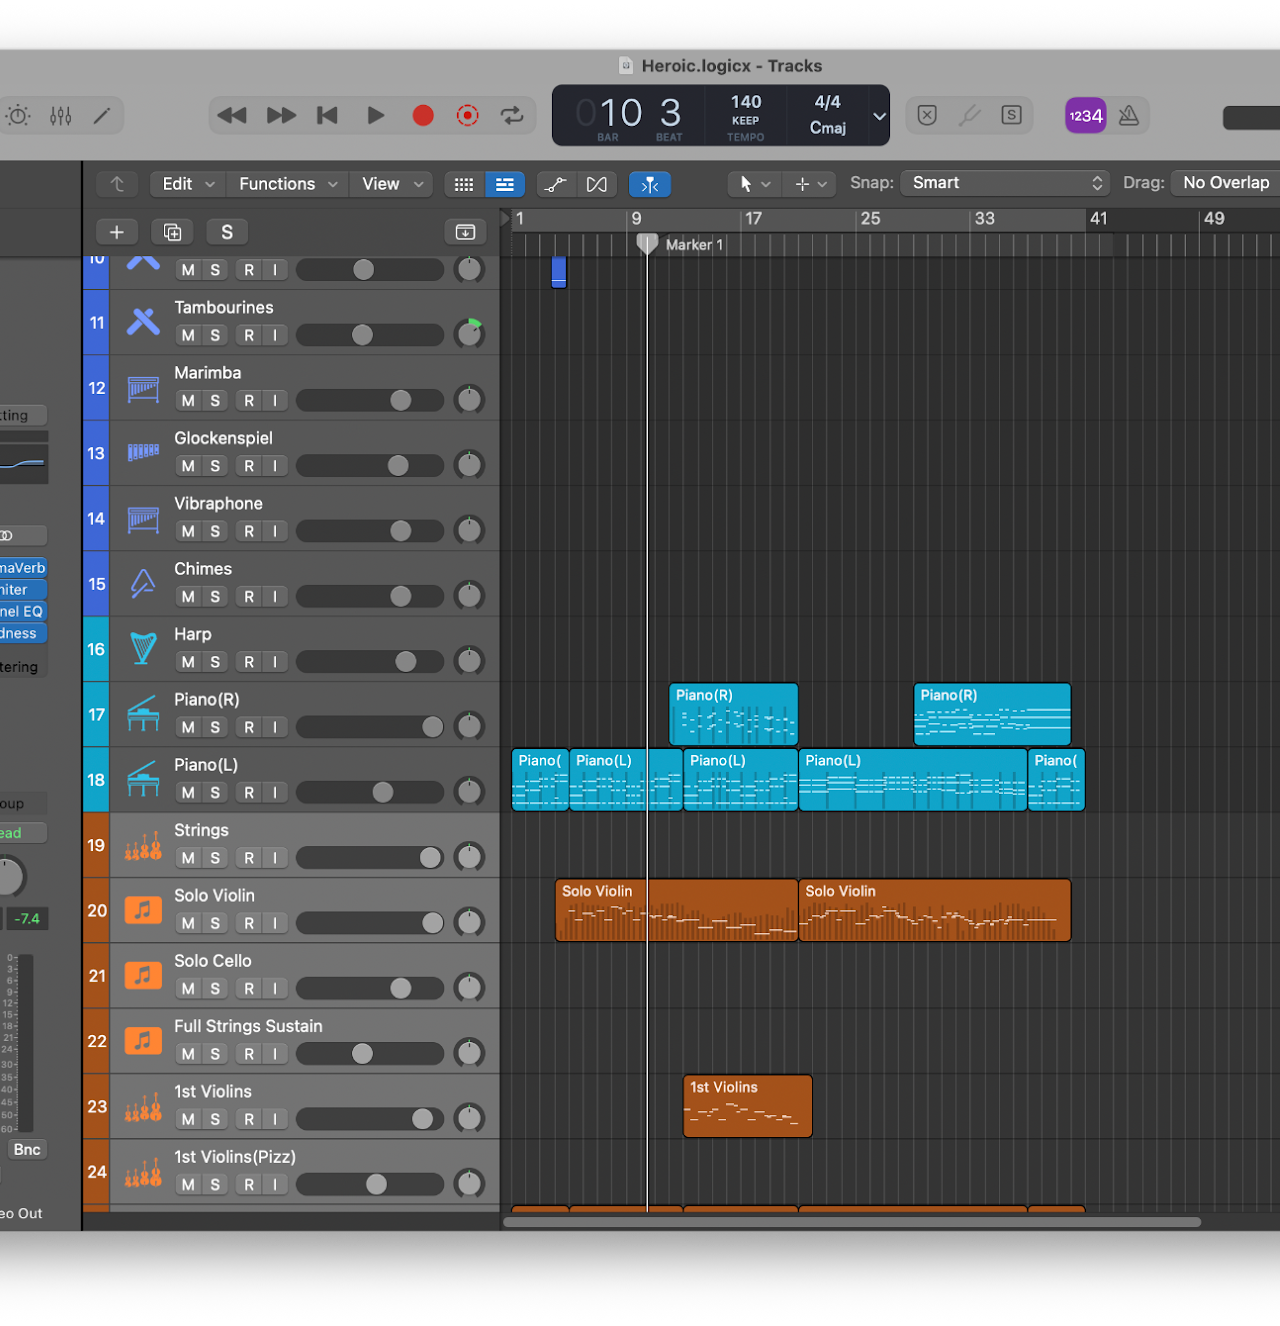Screen dimensions: 1280x1326
Task: Click the Strings track volume slider
Action: click(x=370, y=858)
